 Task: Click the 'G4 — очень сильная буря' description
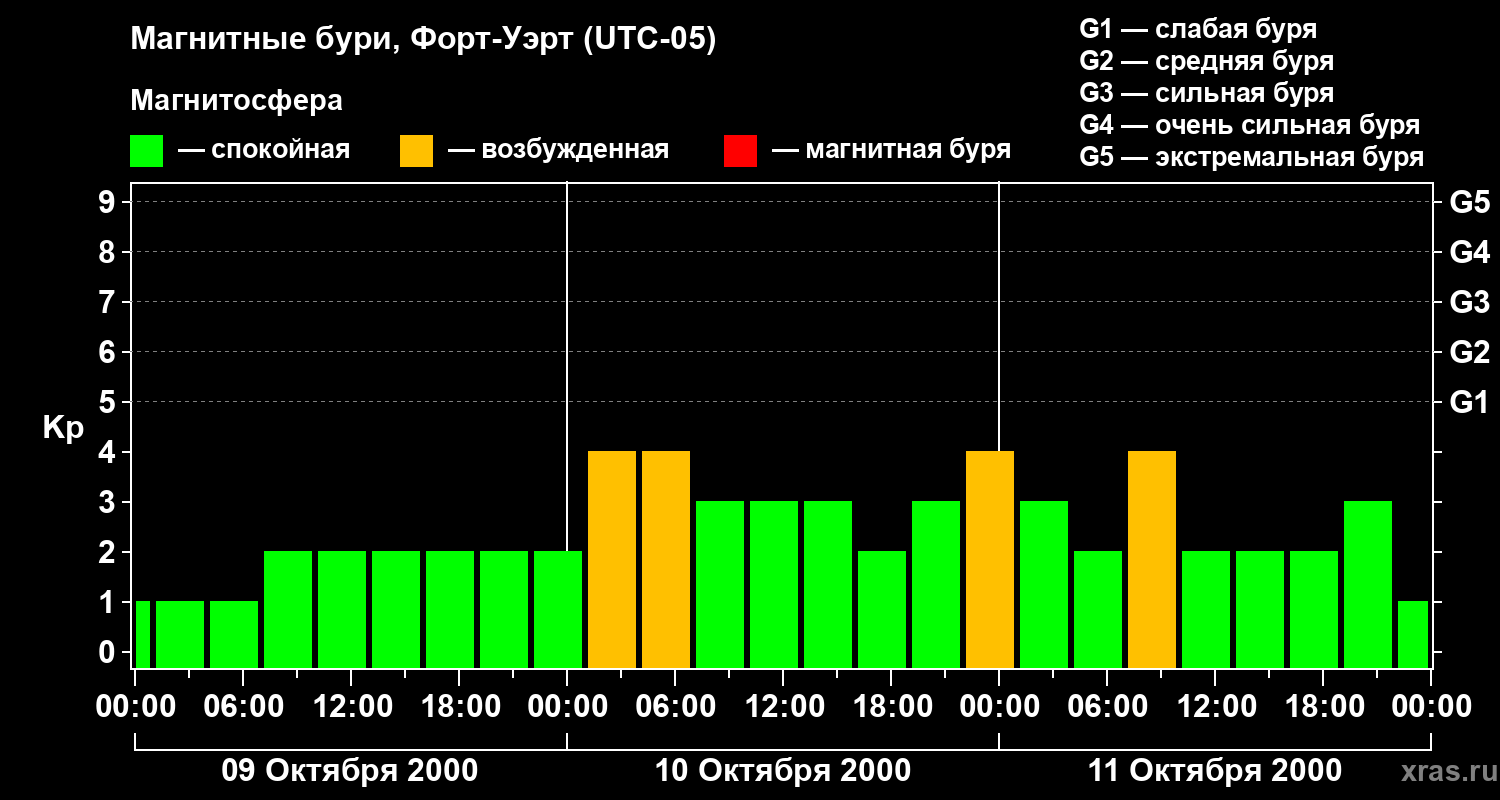click(1250, 125)
